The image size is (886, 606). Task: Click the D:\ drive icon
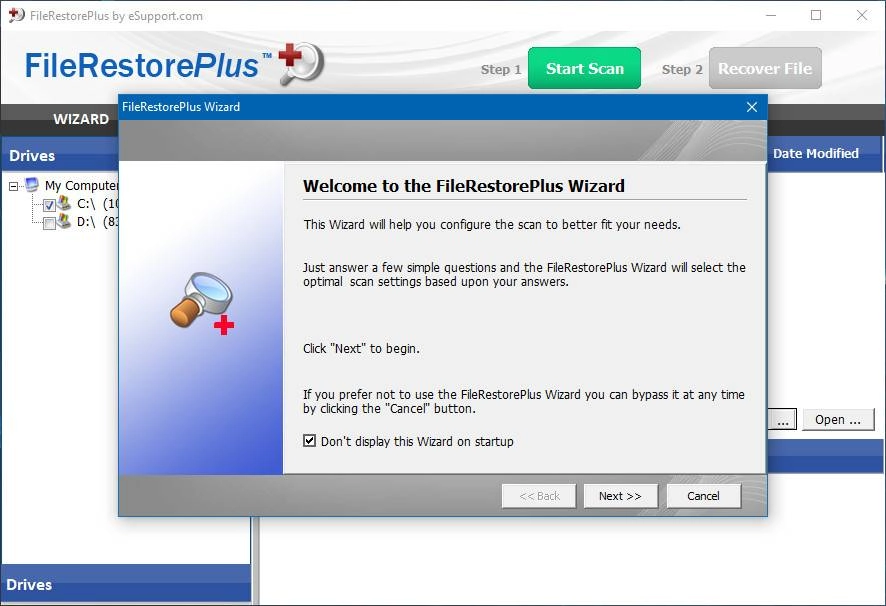pos(64,220)
